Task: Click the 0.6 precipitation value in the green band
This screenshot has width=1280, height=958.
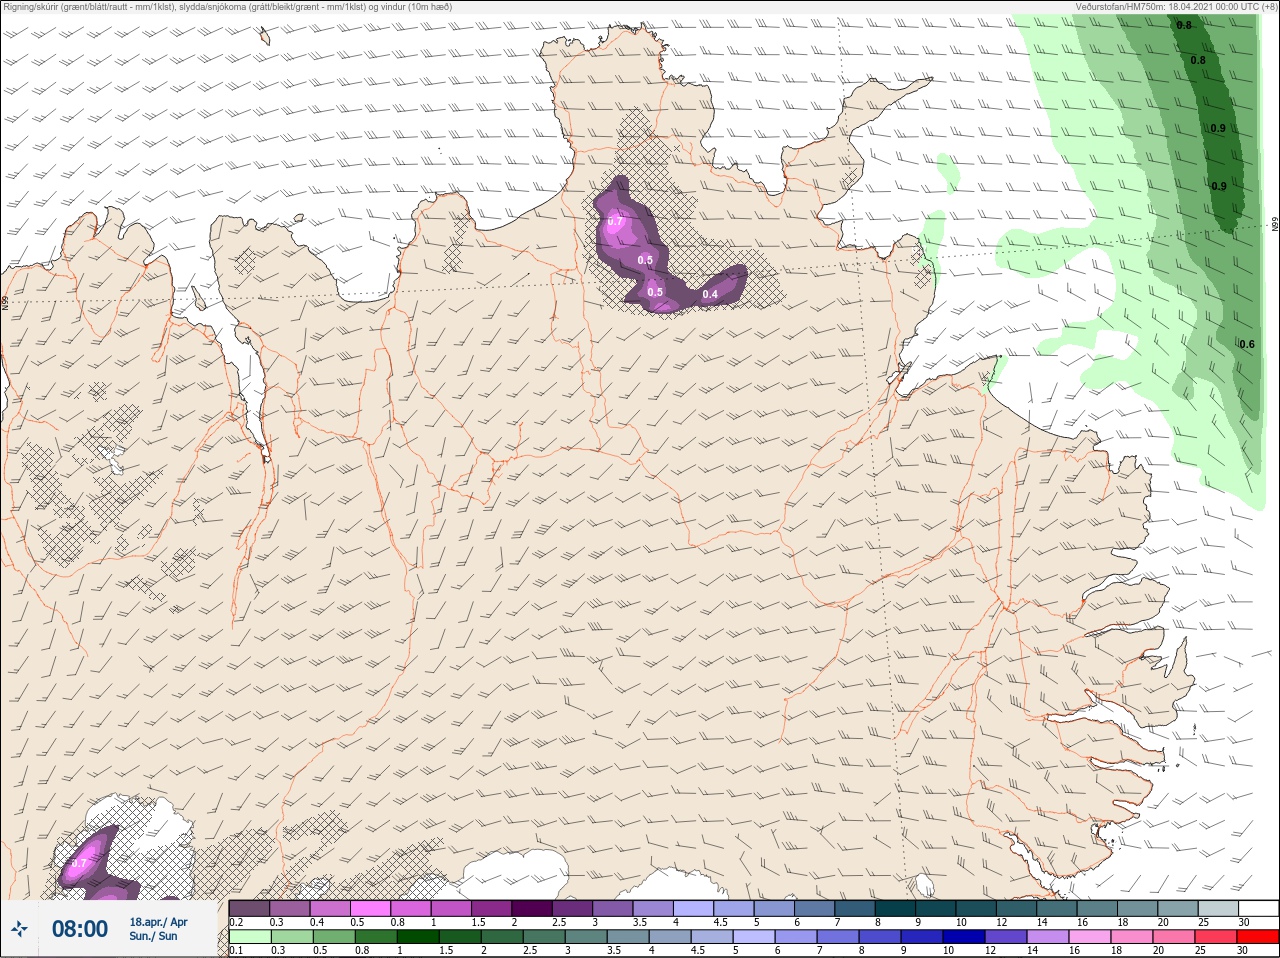Action: (1247, 344)
